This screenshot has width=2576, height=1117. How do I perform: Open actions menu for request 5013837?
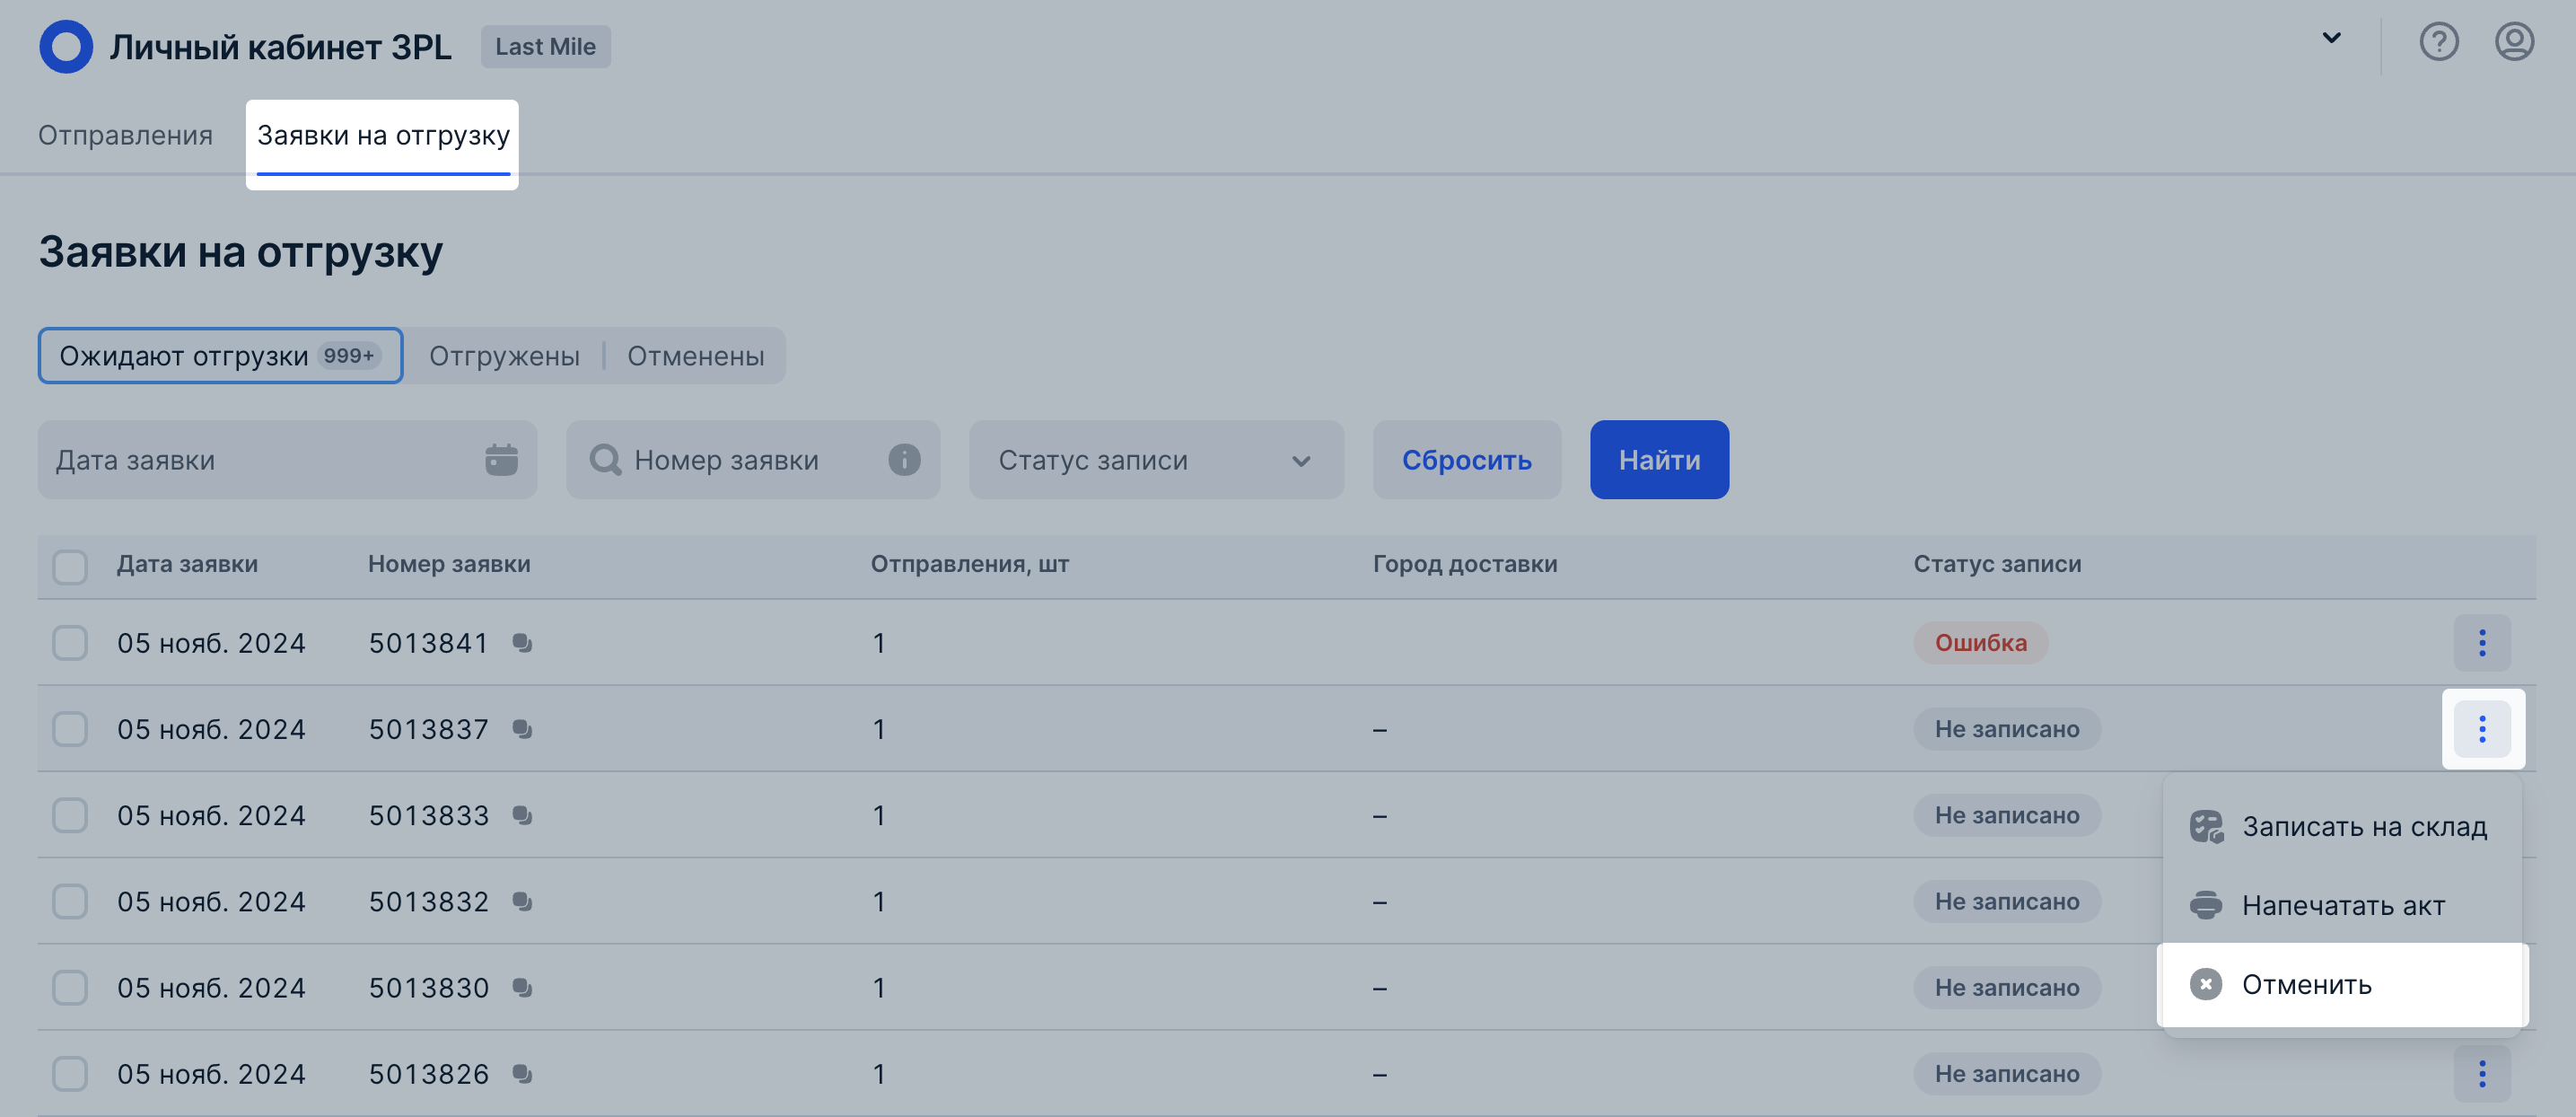tap(2482, 729)
